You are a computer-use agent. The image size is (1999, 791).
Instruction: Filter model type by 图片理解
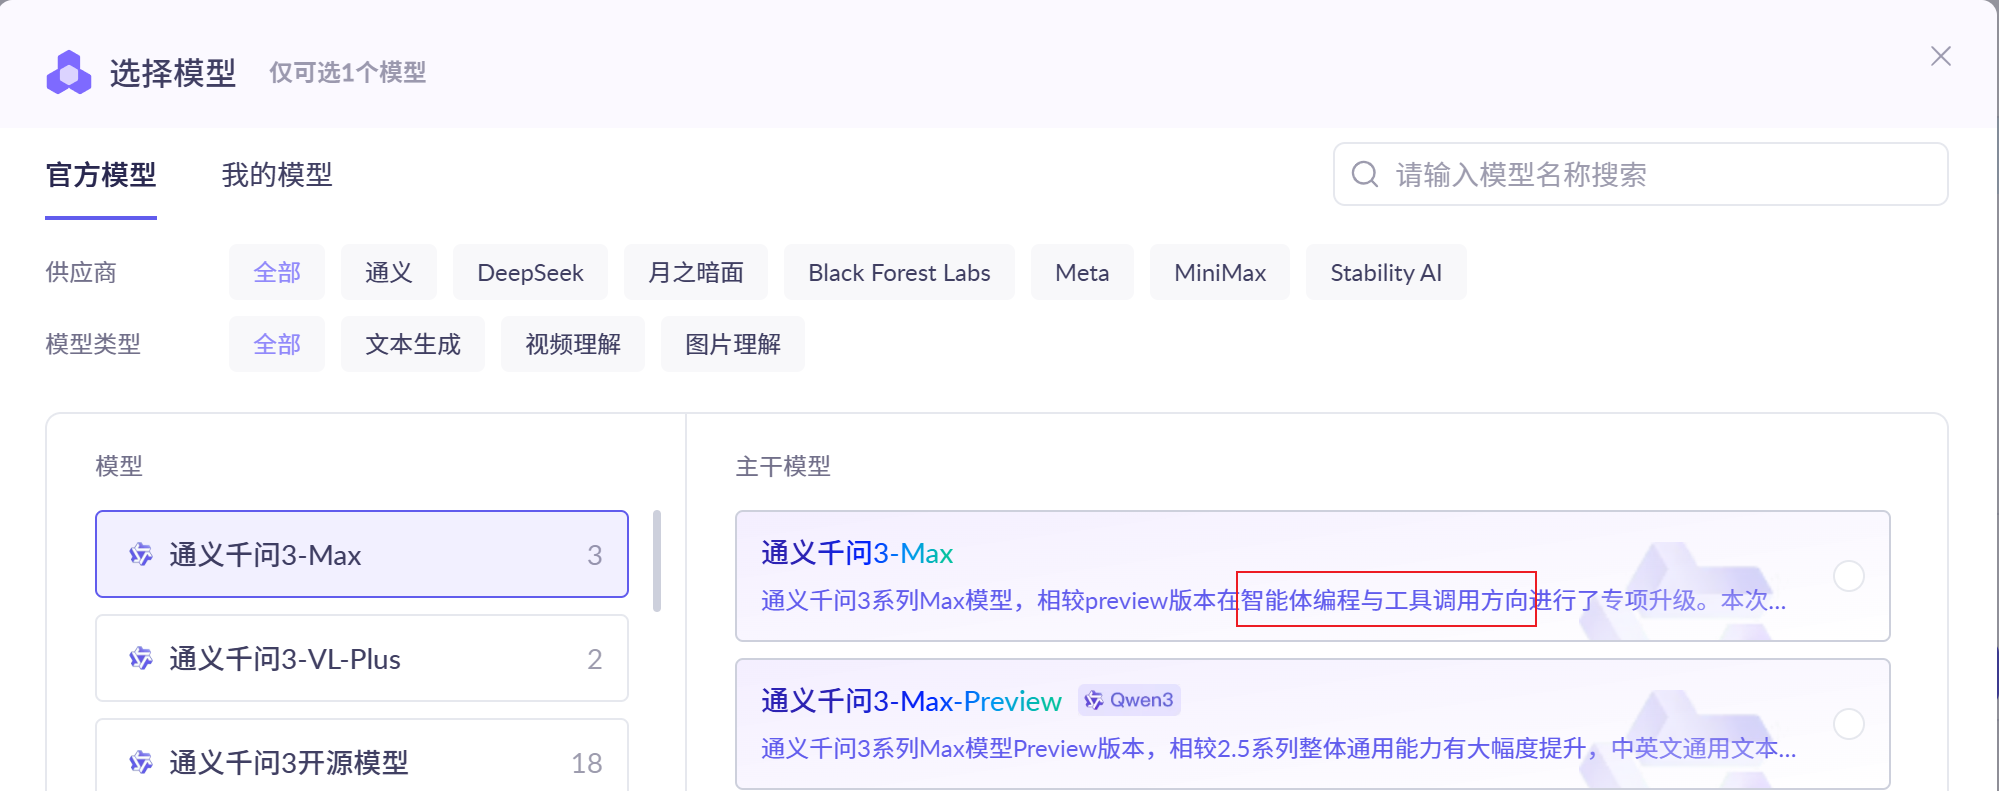tap(733, 344)
